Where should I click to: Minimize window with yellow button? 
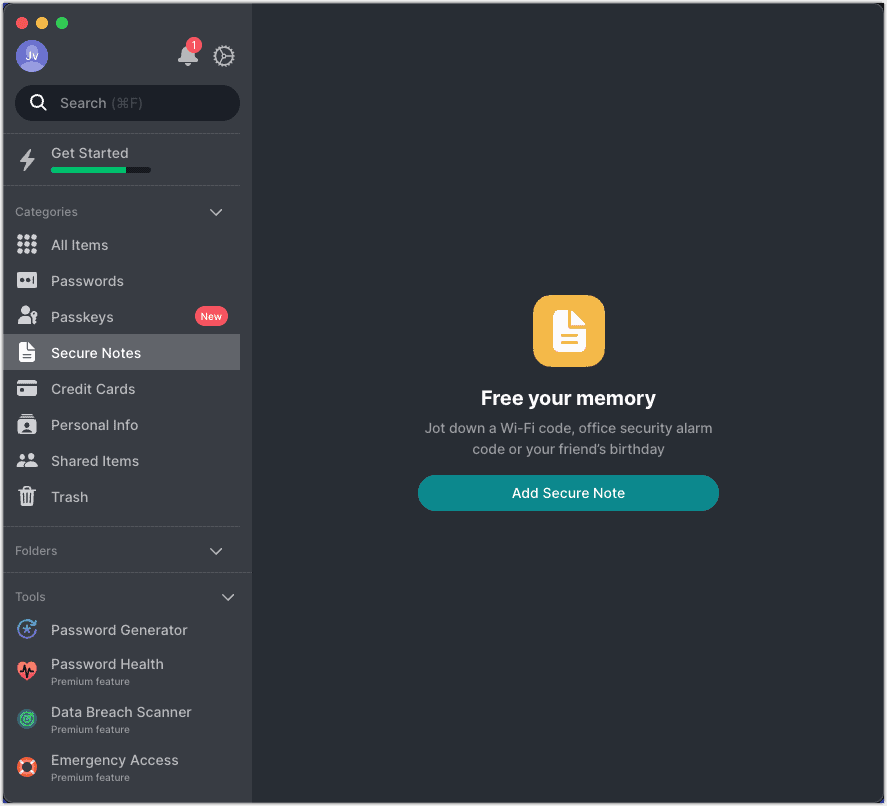[x=42, y=23]
